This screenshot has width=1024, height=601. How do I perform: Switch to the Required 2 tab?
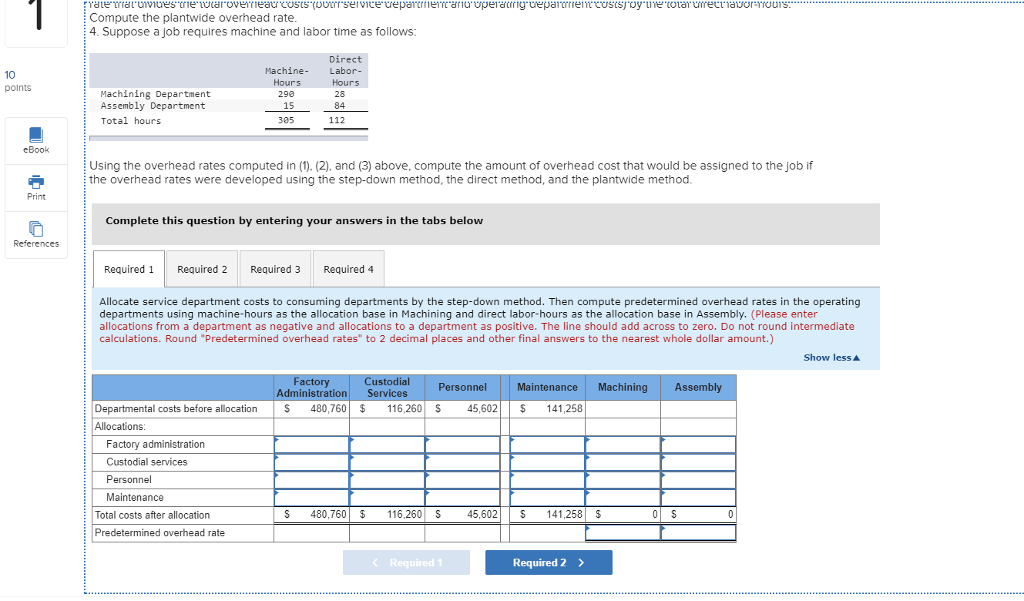click(202, 268)
